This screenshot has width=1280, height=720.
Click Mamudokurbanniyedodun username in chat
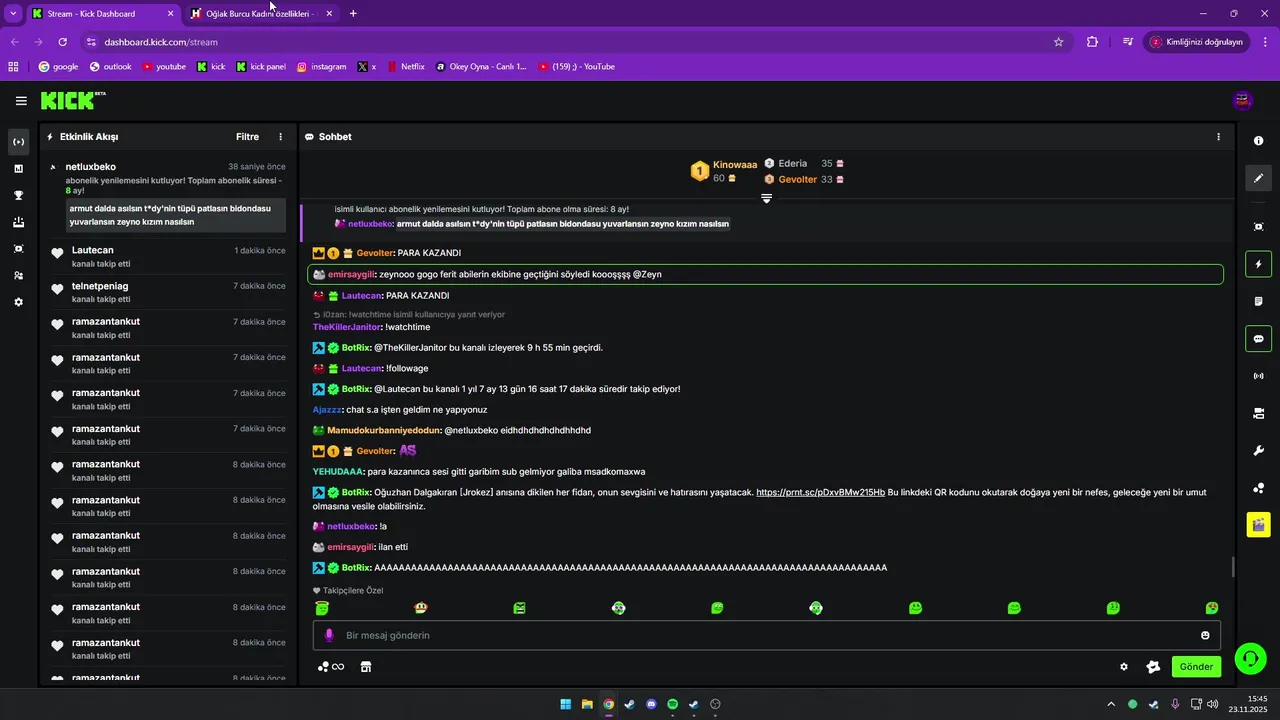point(383,430)
